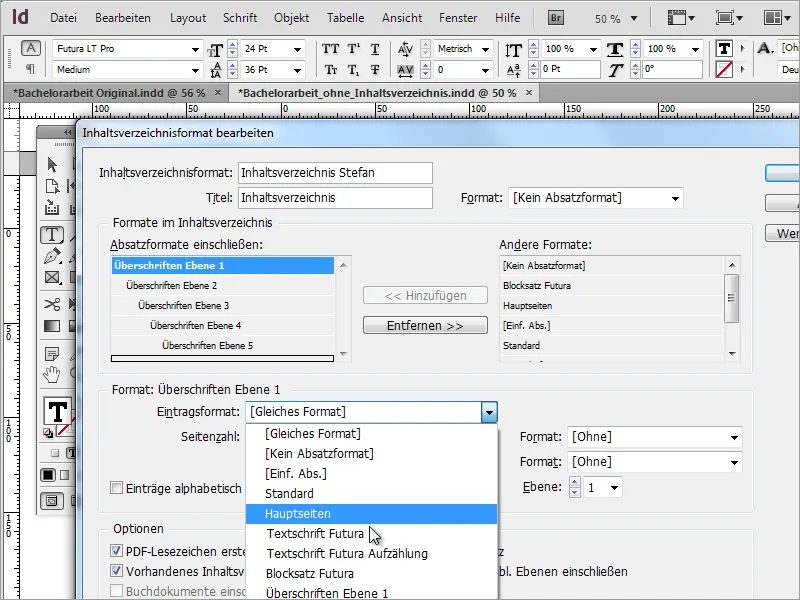Open title Format Kein Absatzformat dropdown
Screen dimensions: 800x600
[x=675, y=198]
